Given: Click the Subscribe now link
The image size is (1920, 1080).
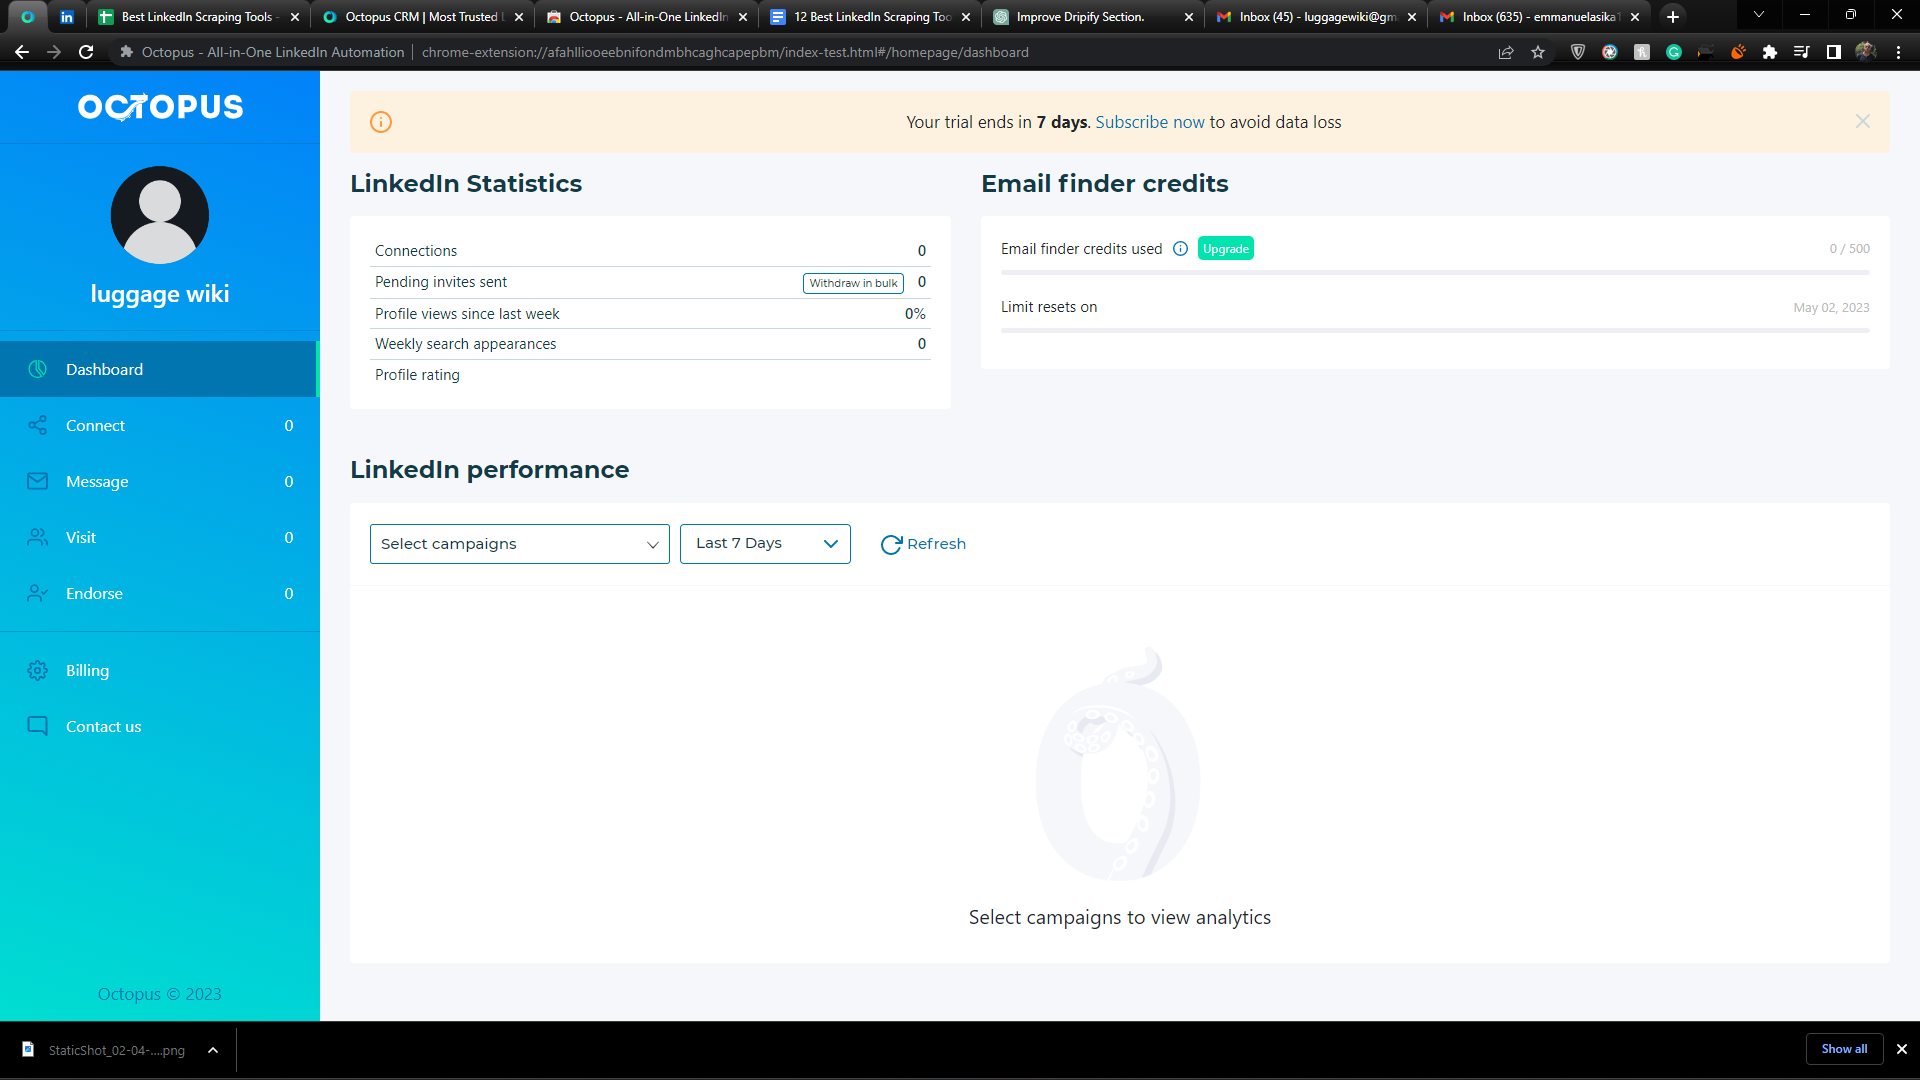Looking at the screenshot, I should 1150,122.
